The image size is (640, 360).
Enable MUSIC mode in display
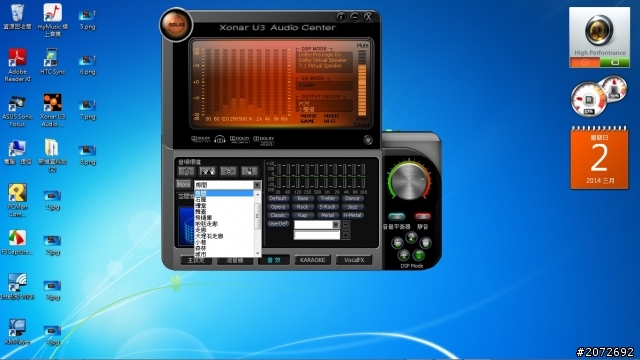click(331, 116)
